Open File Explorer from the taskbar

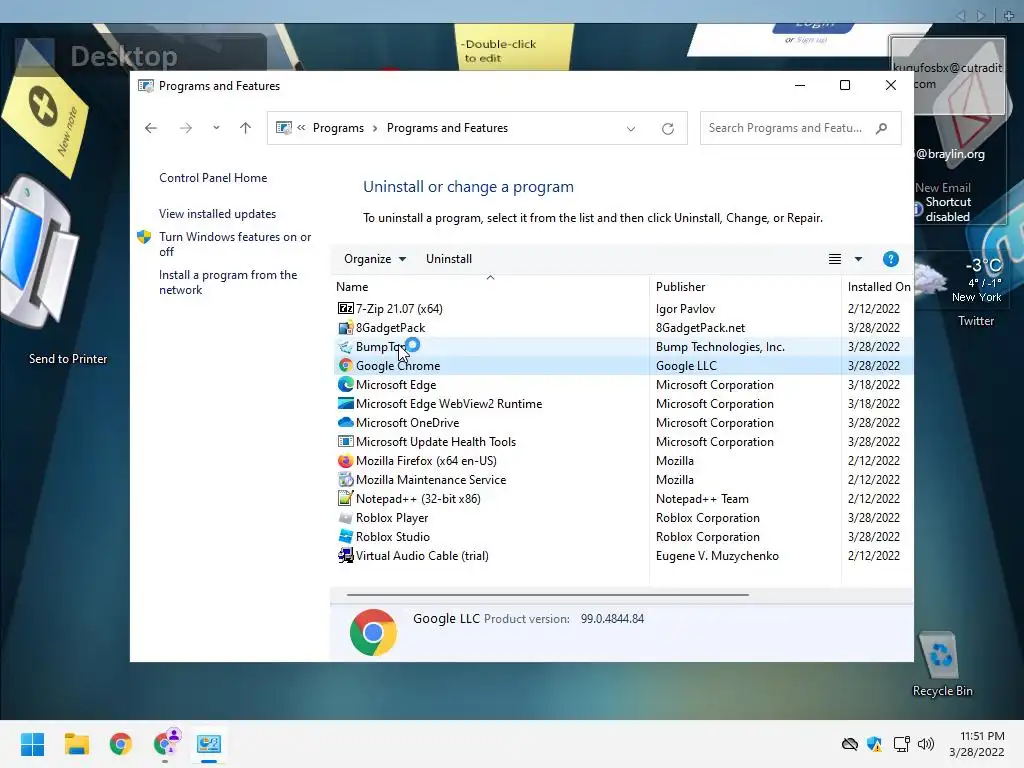(76, 743)
